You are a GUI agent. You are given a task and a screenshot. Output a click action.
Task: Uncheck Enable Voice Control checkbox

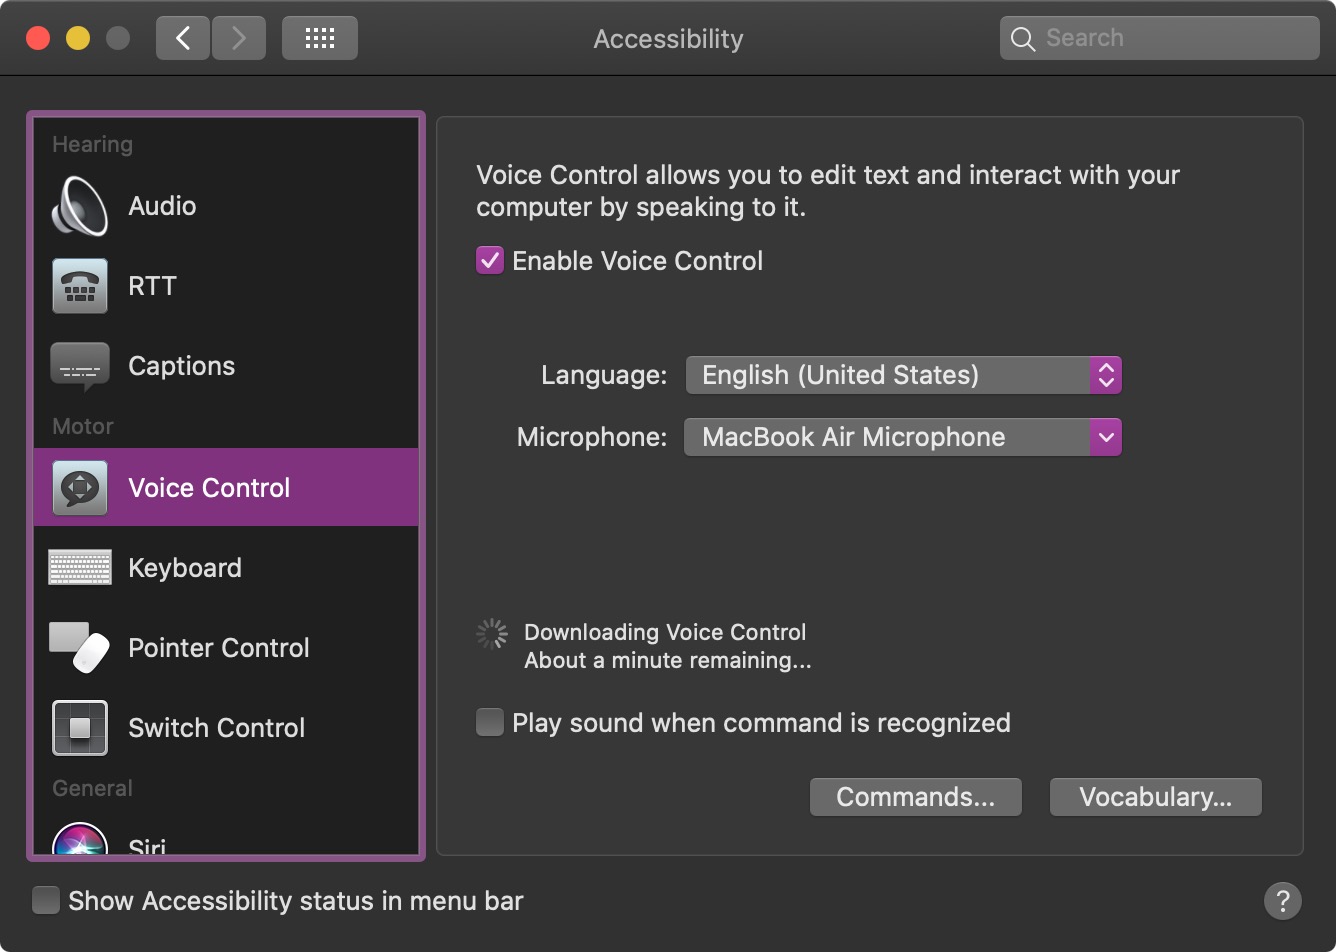pyautogui.click(x=490, y=261)
